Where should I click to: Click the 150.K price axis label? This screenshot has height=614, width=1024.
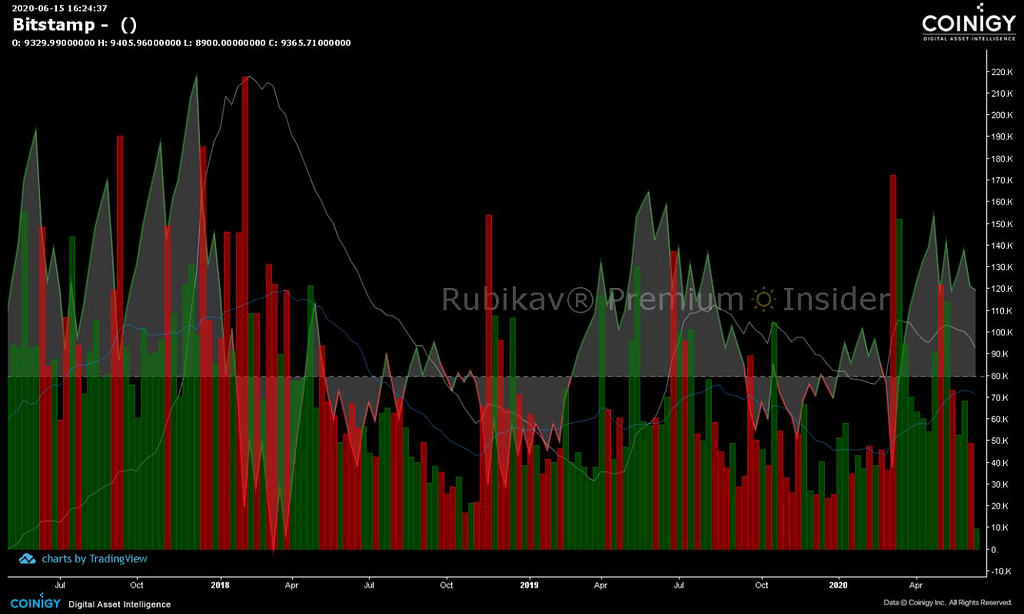[1002, 224]
